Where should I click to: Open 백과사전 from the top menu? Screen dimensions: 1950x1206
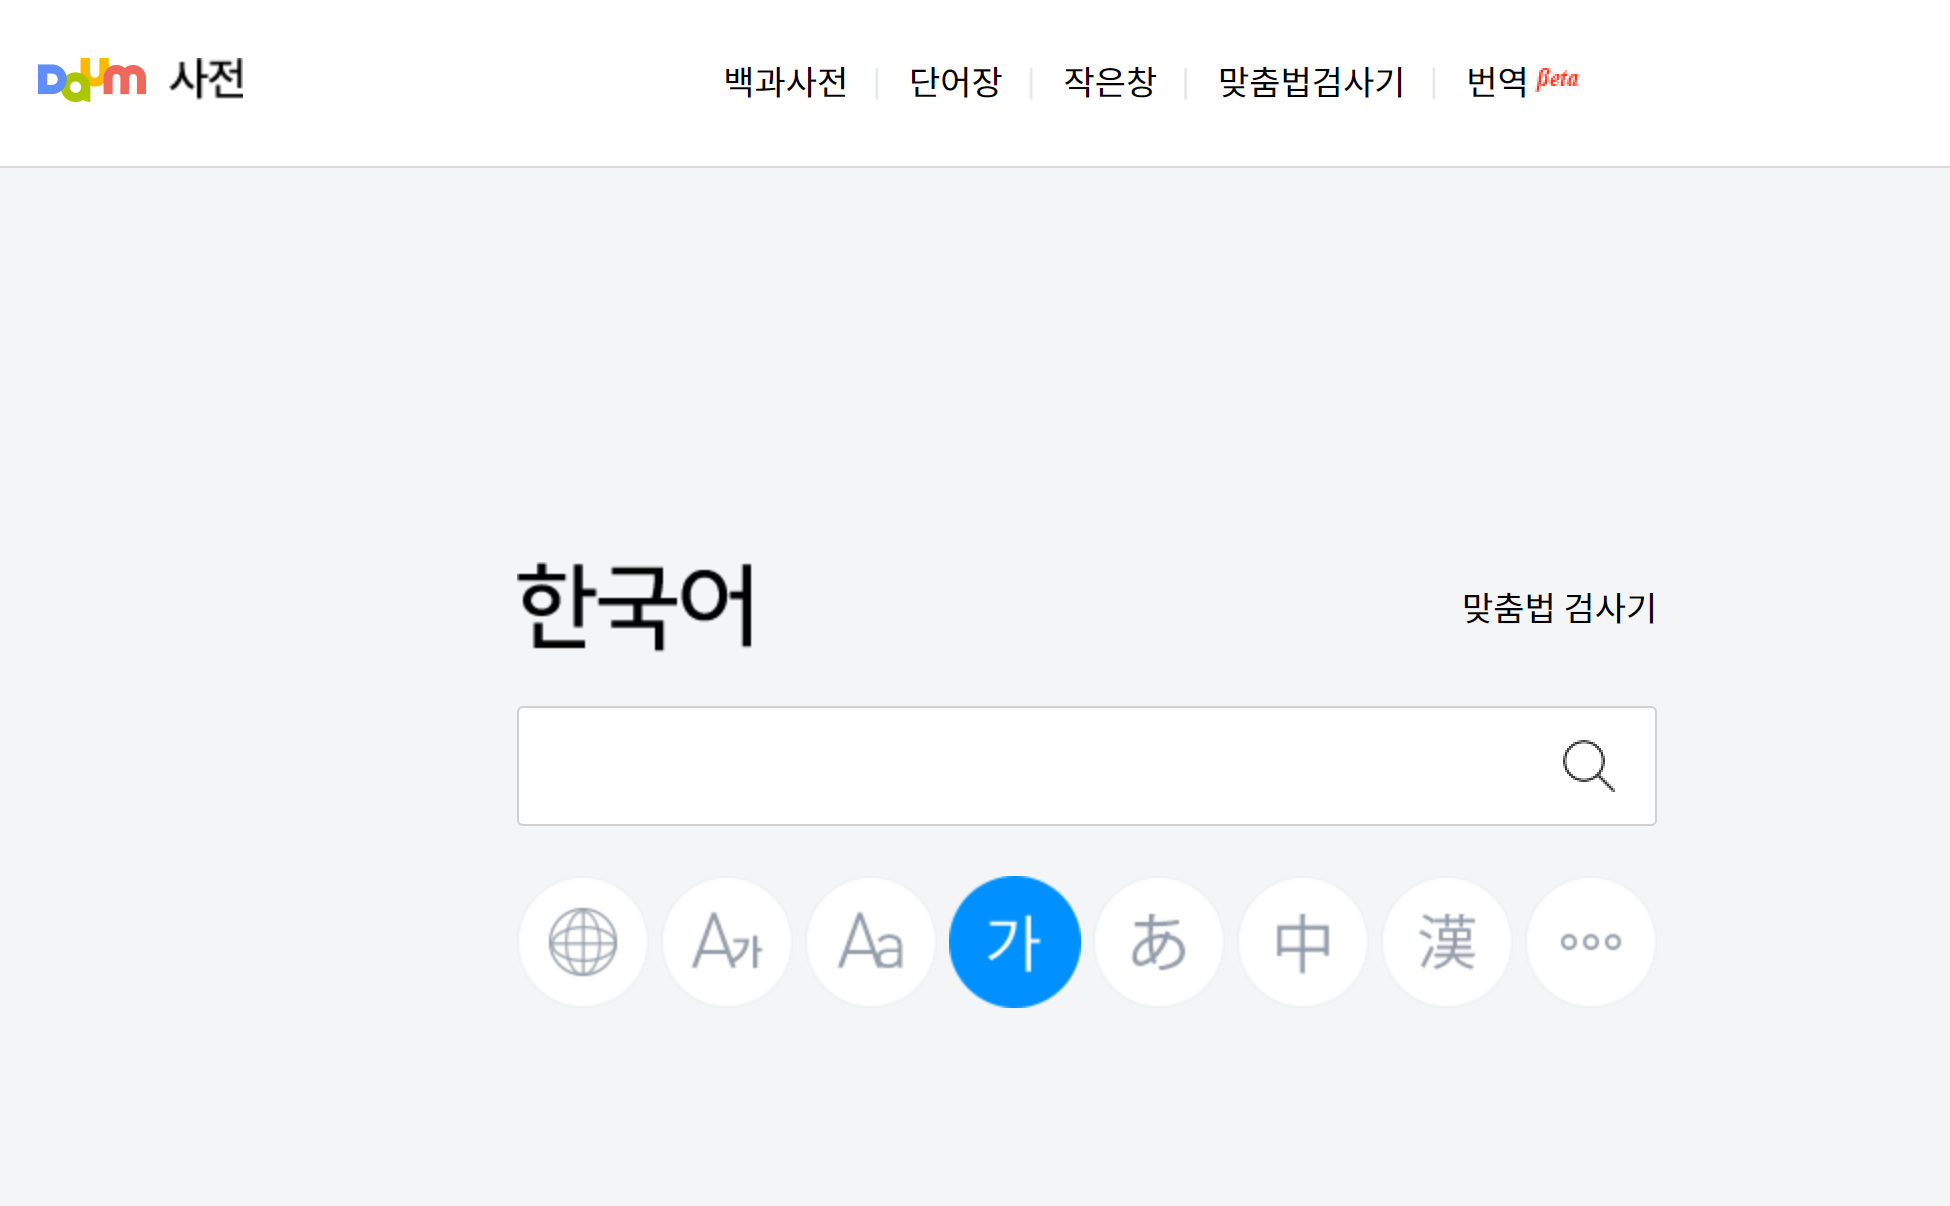786,83
